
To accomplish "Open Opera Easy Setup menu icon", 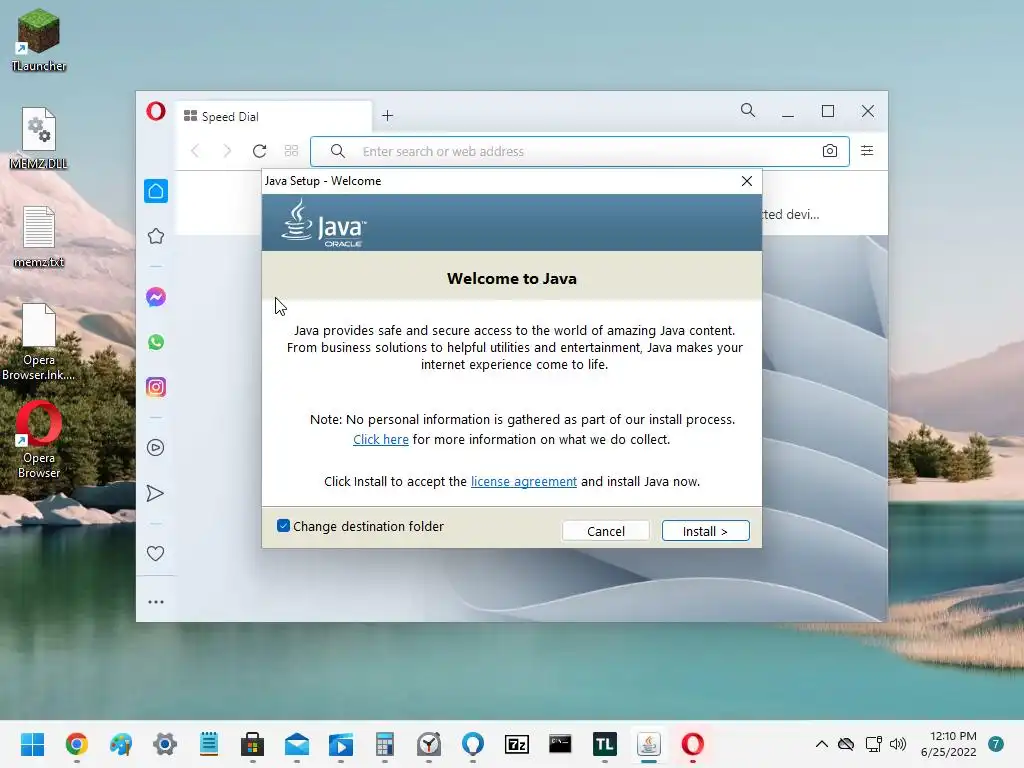I will coord(867,151).
